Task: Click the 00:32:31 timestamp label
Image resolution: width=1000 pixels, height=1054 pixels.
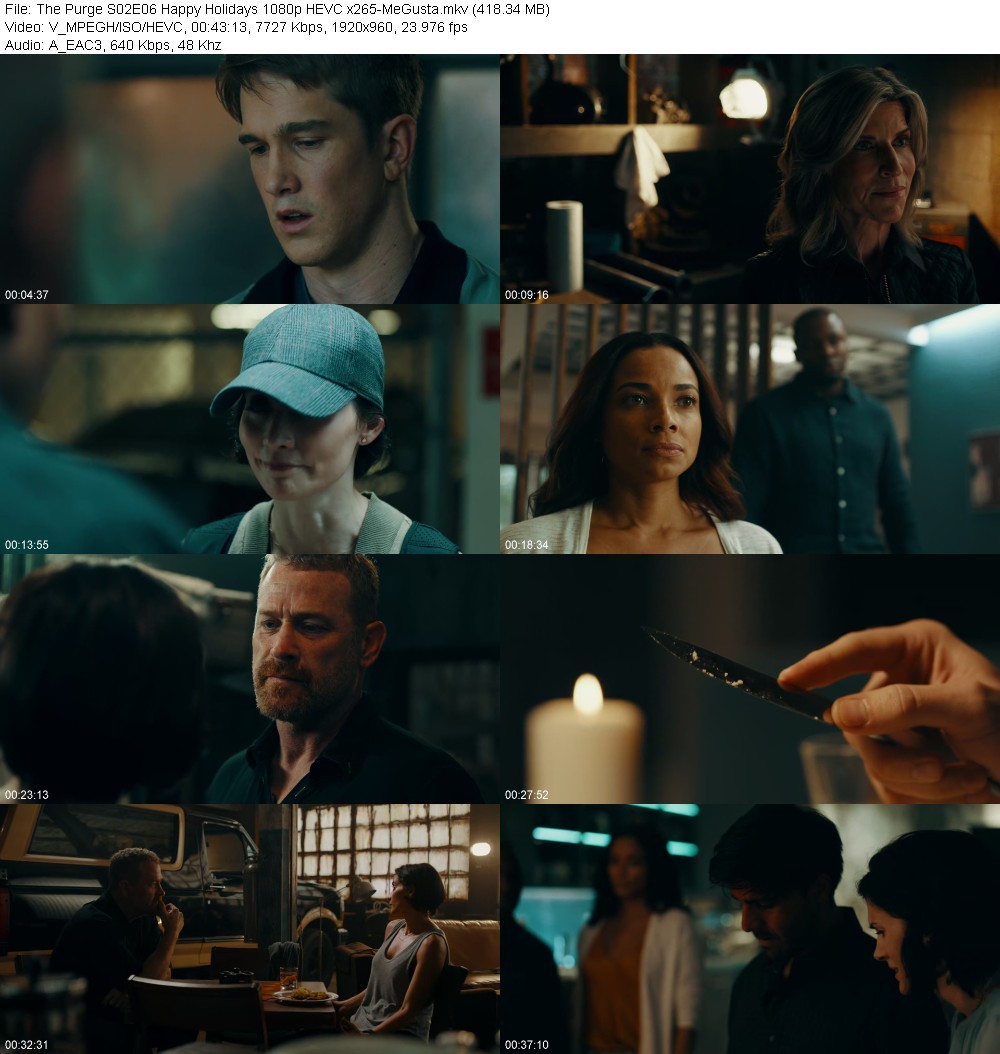Action: pyautogui.click(x=27, y=1045)
